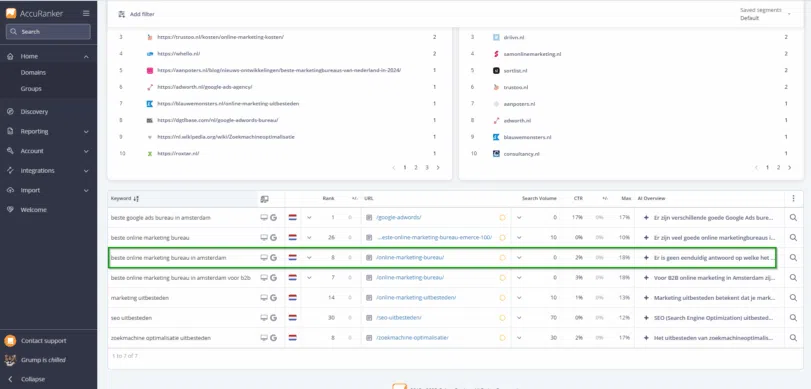Viewport: 811px width, 389px height.
Task: Go to Groups in the sidebar
Action: 31,88
